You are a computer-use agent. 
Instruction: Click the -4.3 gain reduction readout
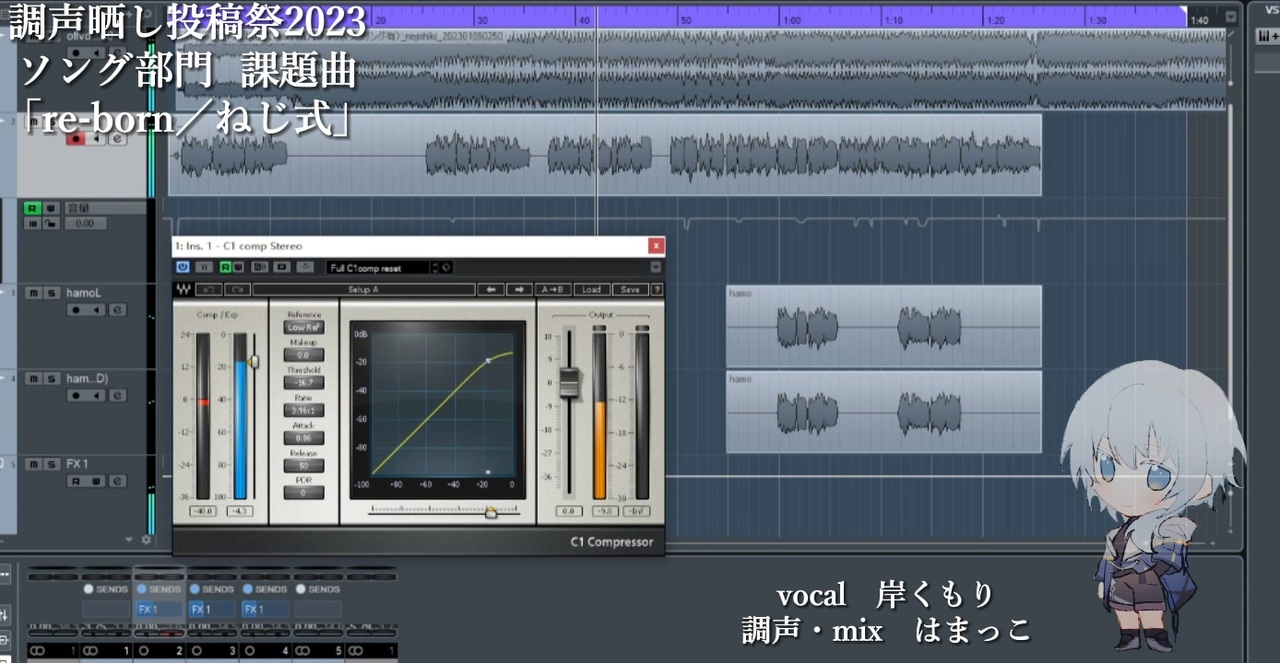[x=240, y=511]
